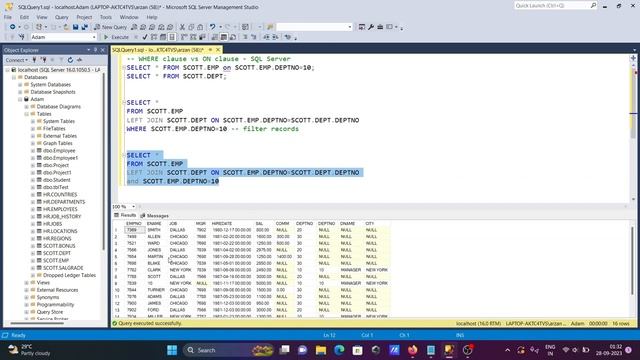Click the ENAME column header in results
640x360 pixels.
[x=154, y=224]
